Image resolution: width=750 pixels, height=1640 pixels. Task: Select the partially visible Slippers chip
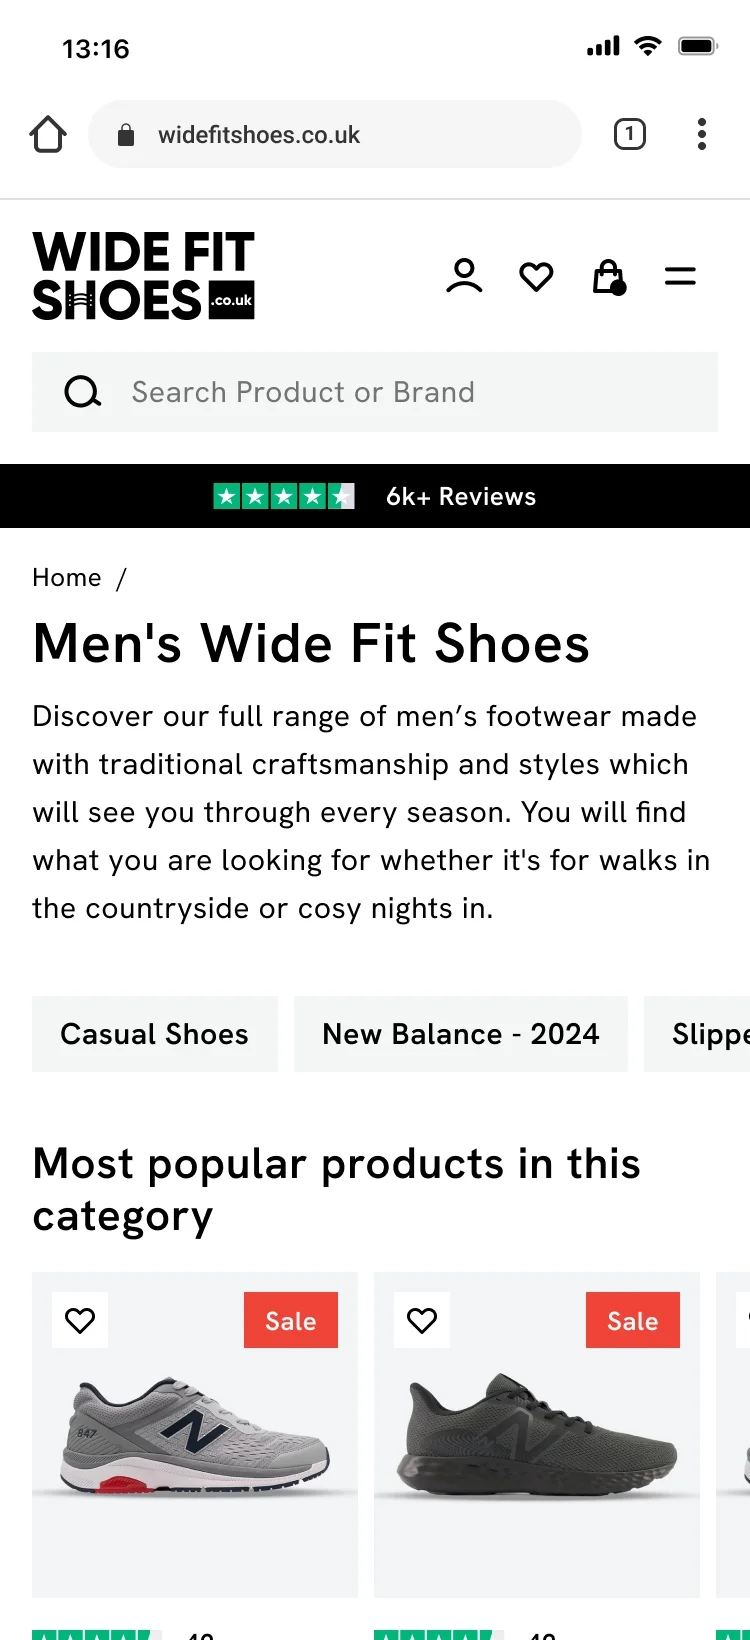pyautogui.click(x=697, y=1034)
